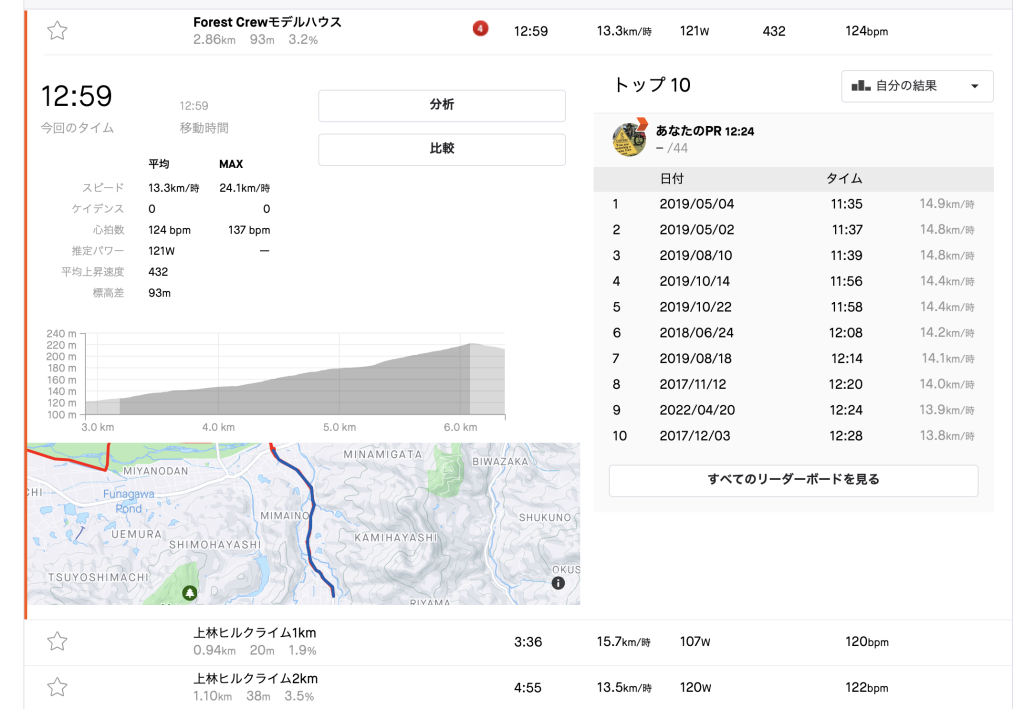Click the MIYANODAN map label

click(155, 471)
